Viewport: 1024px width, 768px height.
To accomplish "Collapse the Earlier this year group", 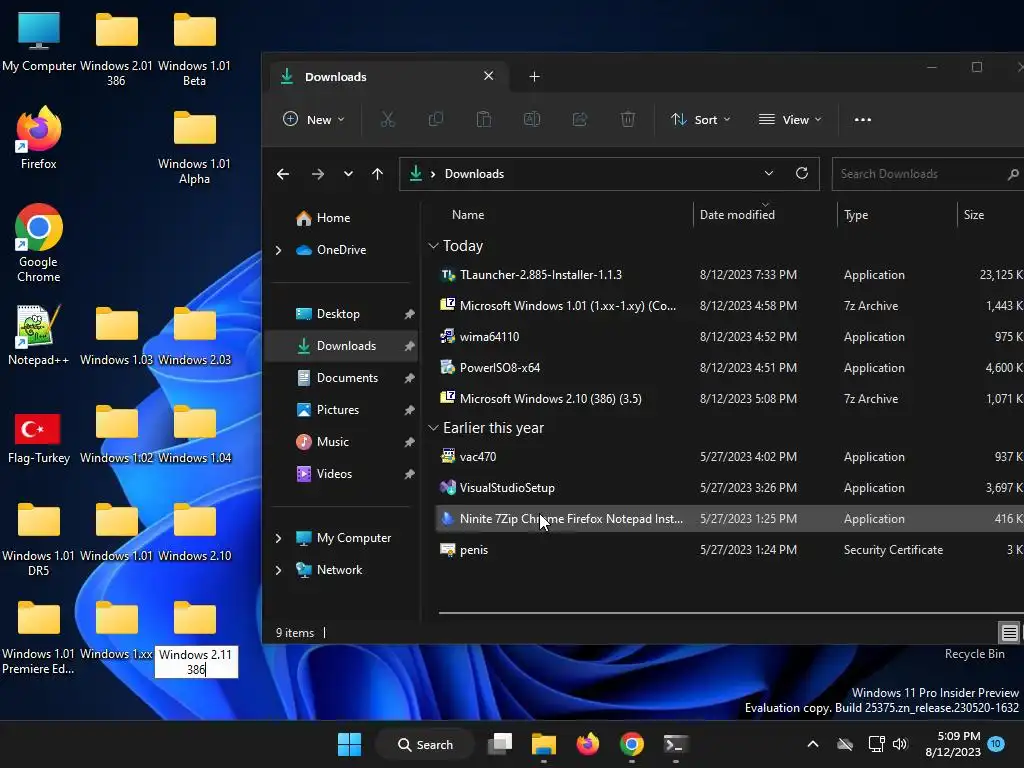I will tap(433, 428).
